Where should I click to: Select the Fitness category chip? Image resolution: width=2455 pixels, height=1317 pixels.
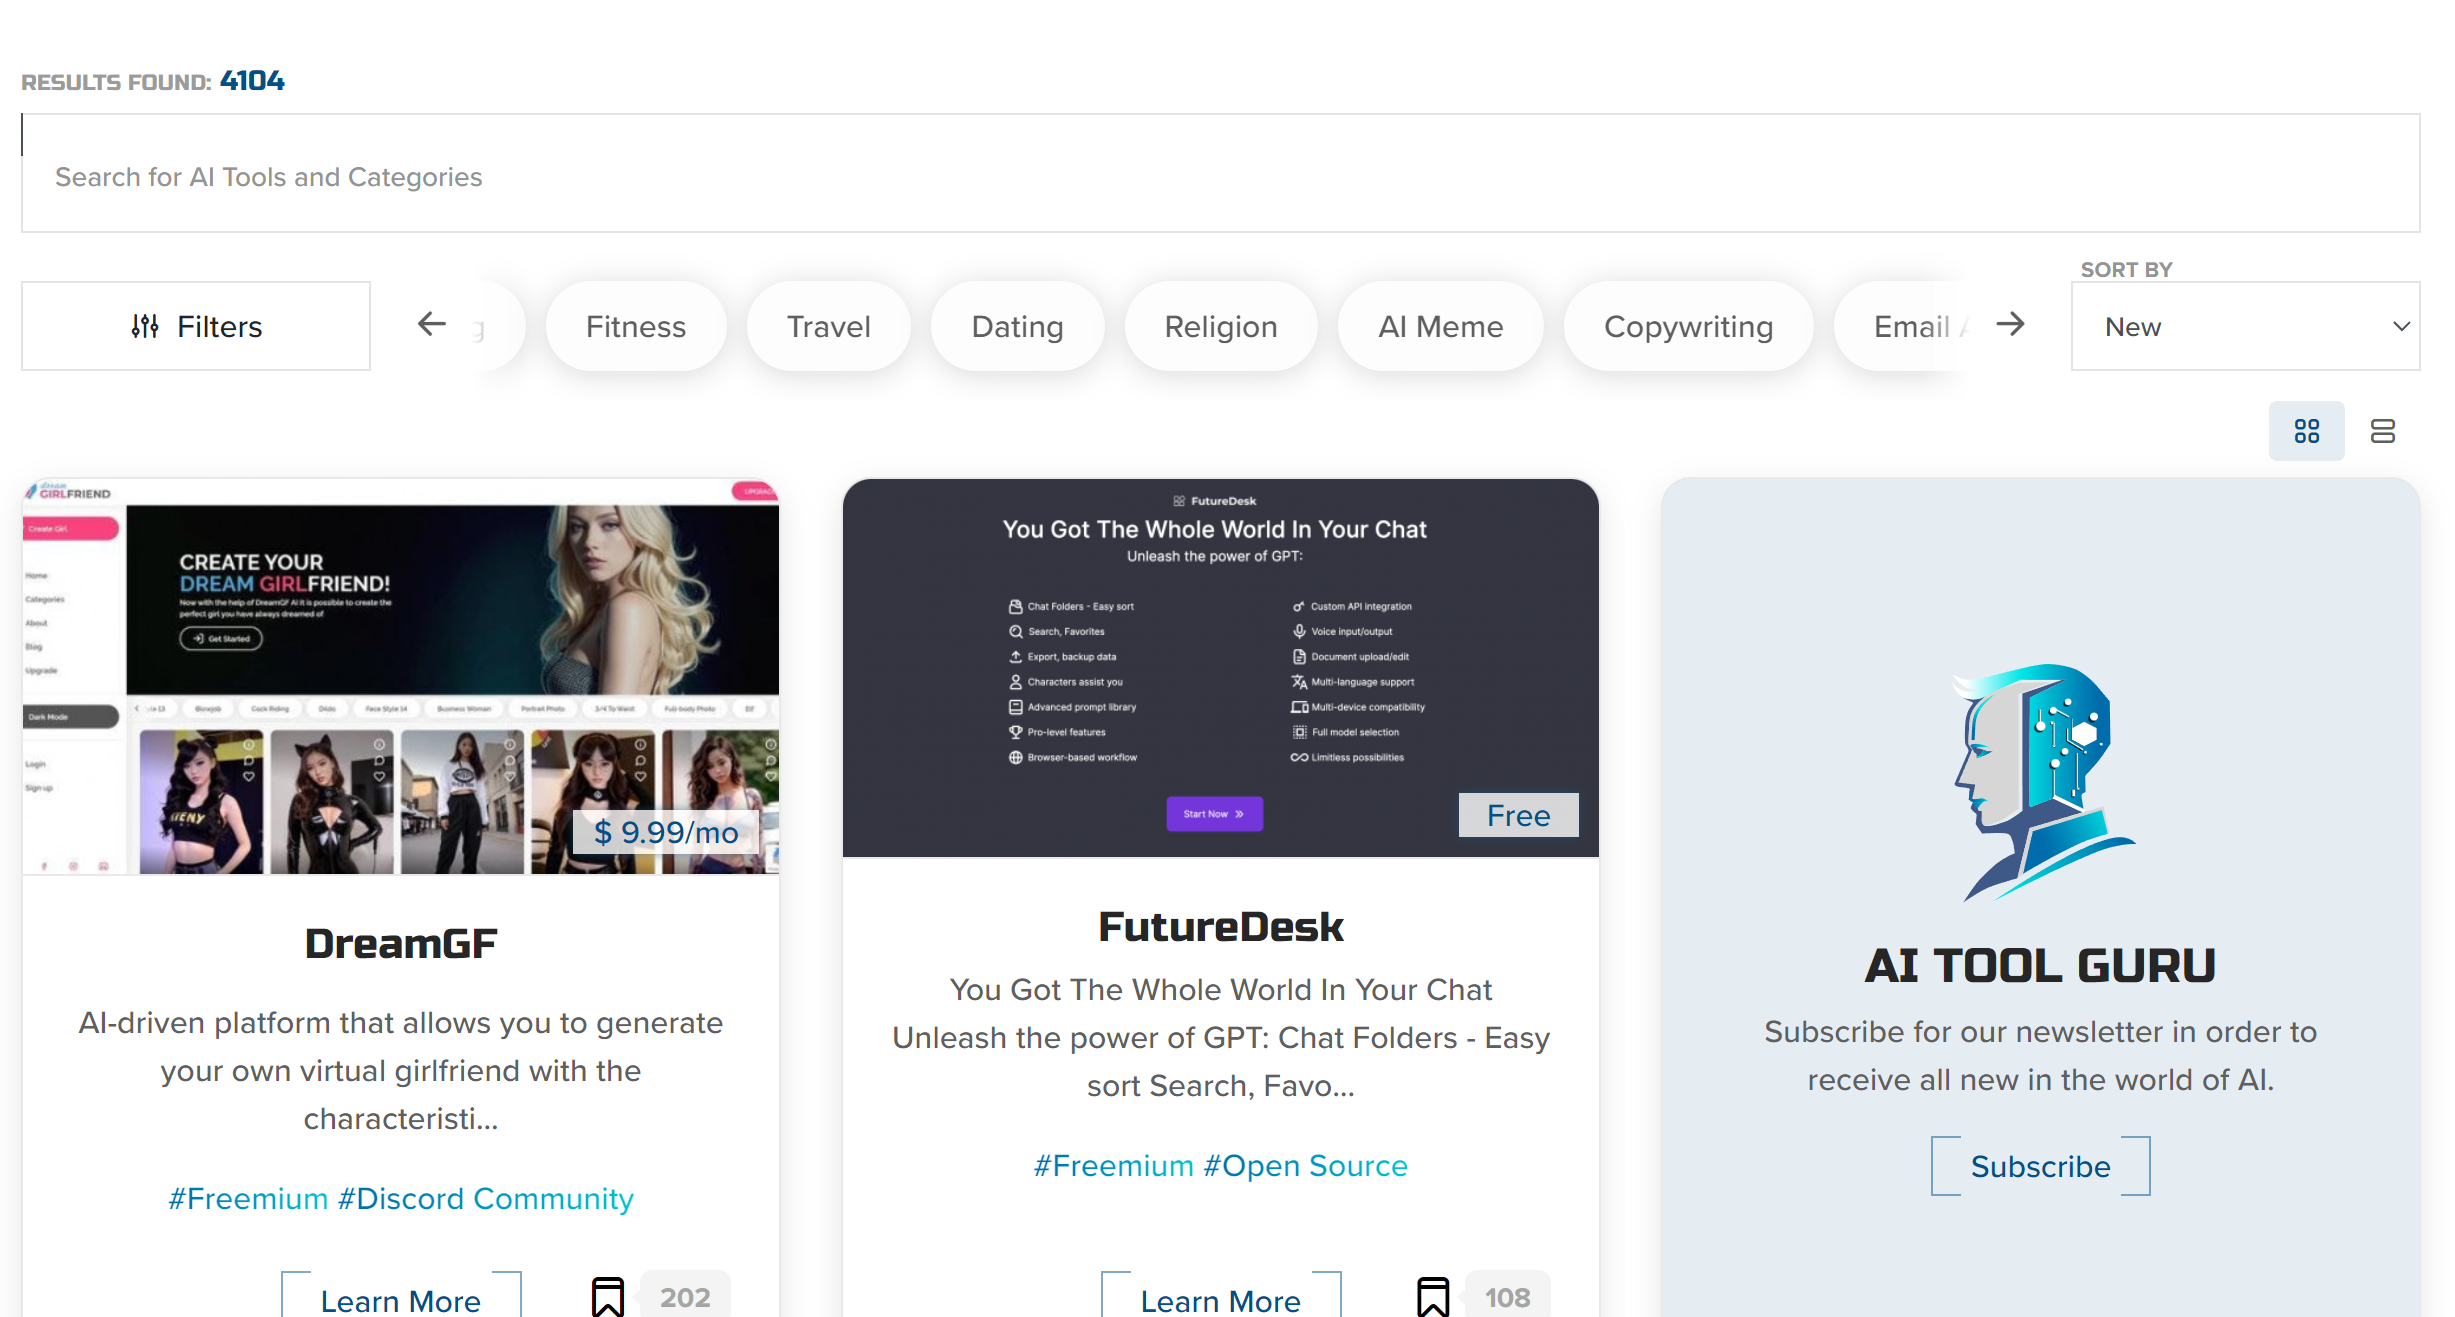[x=636, y=326]
